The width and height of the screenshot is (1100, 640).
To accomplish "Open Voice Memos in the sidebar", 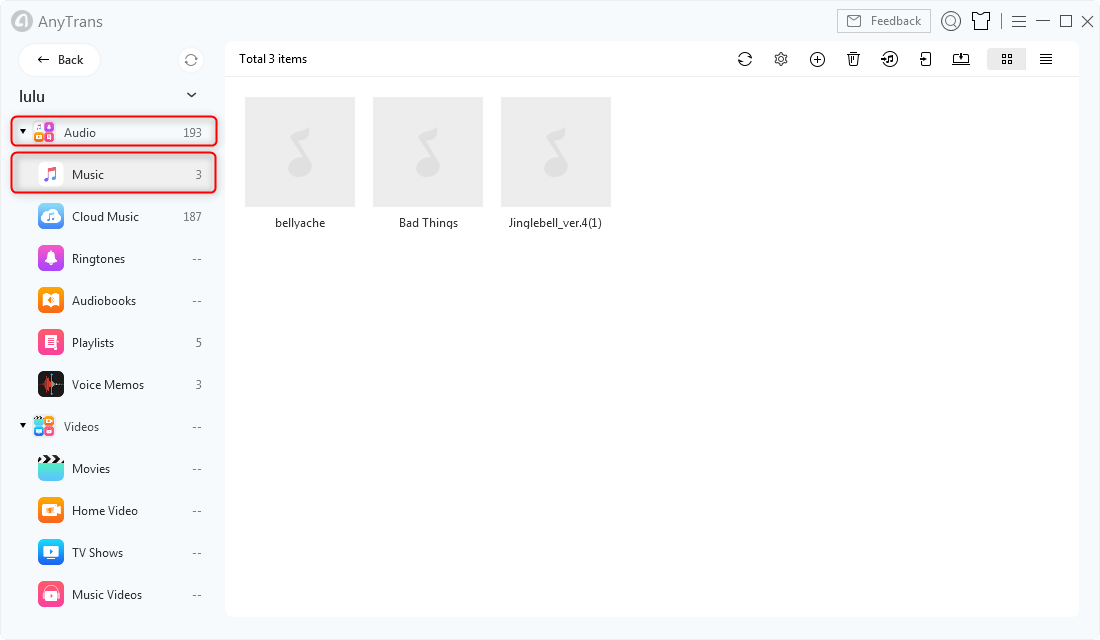I will tap(114, 385).
